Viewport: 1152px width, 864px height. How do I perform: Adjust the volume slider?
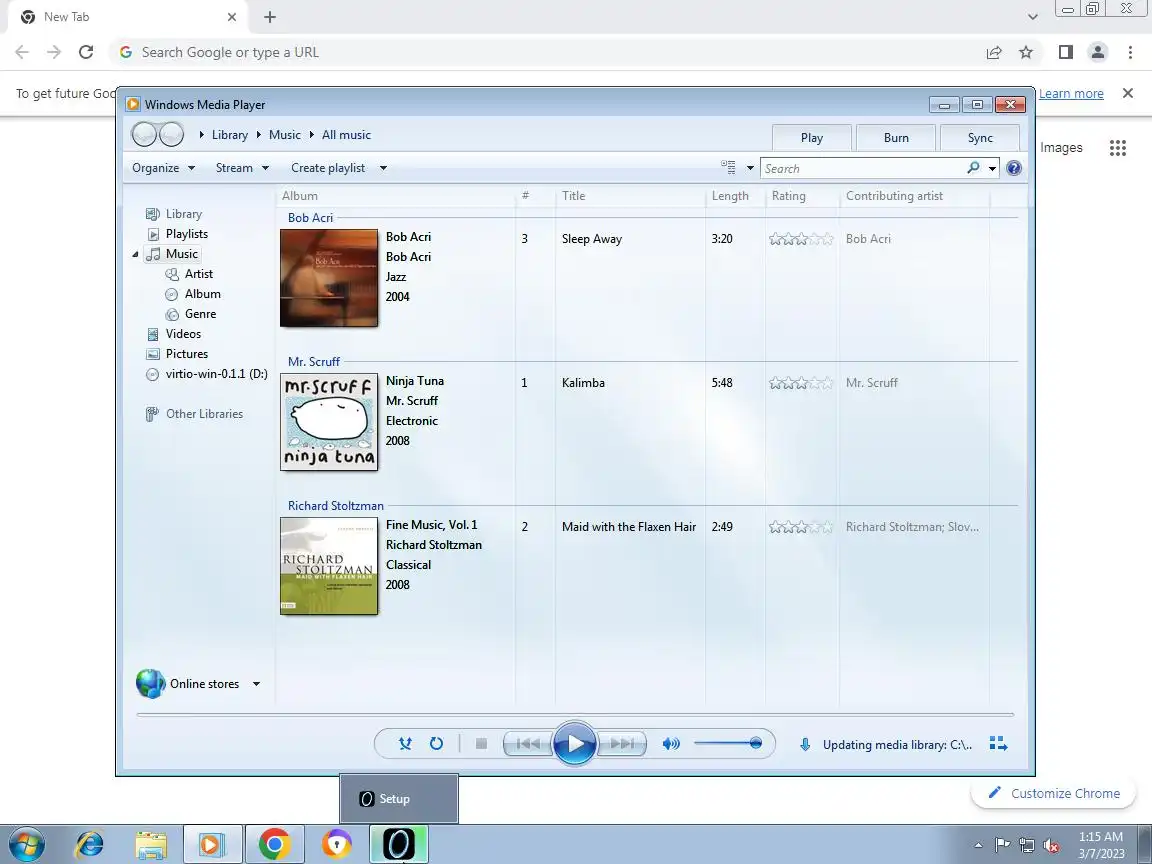pyautogui.click(x=727, y=744)
